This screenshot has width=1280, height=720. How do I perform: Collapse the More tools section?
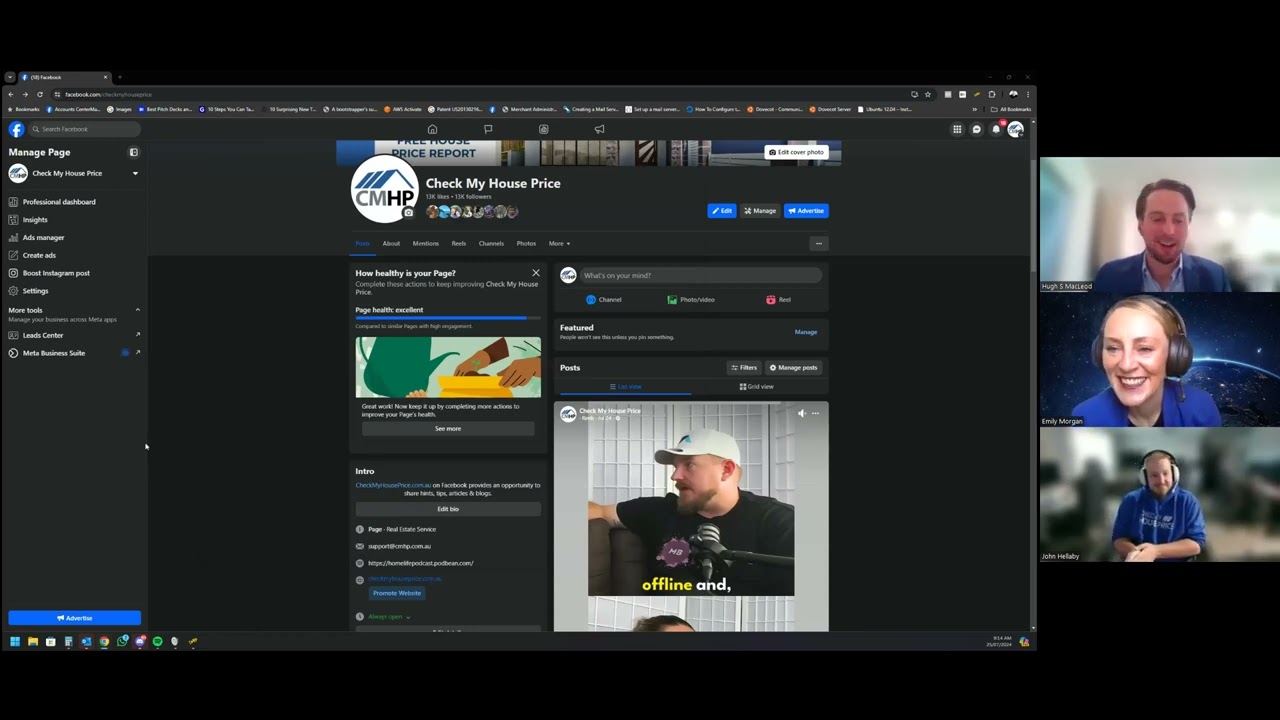[x=137, y=310]
